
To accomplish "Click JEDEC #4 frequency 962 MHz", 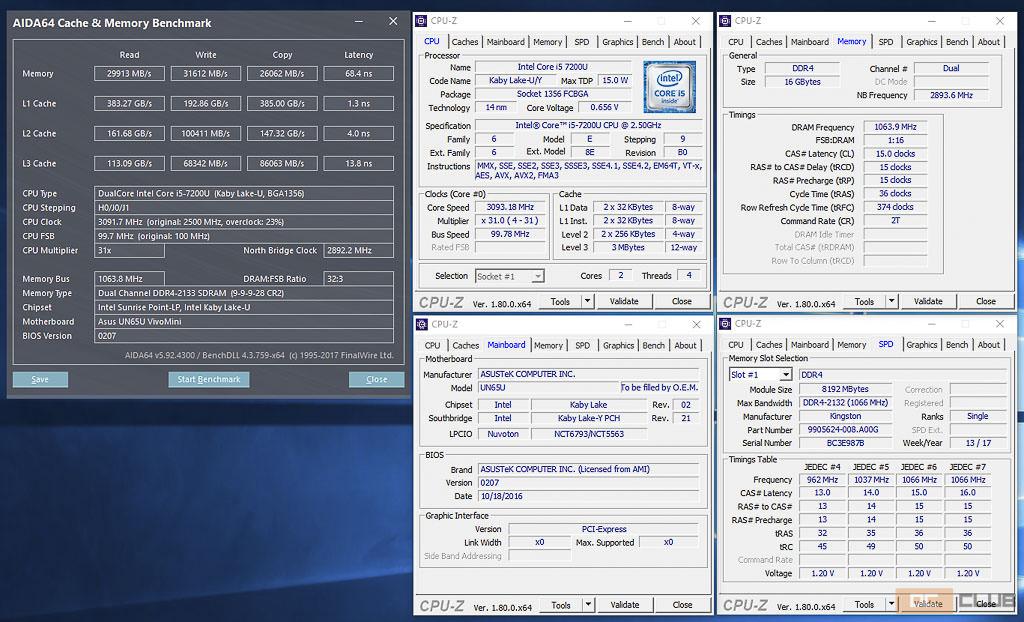I will (x=822, y=480).
